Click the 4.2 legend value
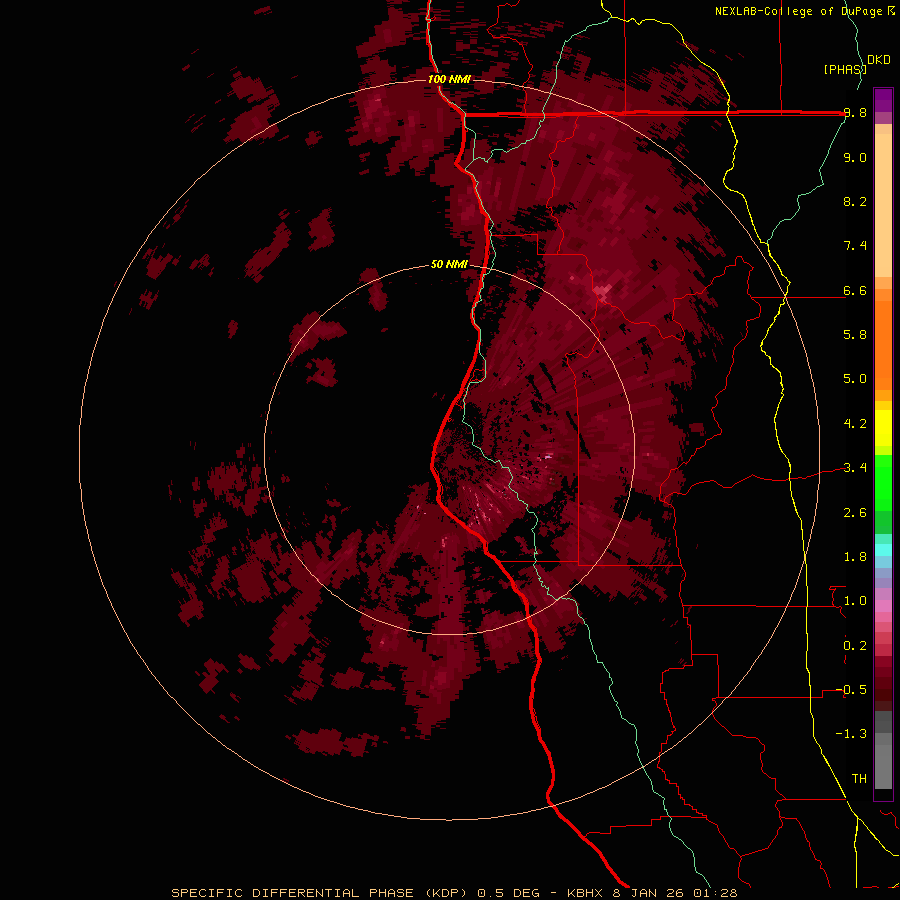The width and height of the screenshot is (900, 900). pyautogui.click(x=855, y=424)
